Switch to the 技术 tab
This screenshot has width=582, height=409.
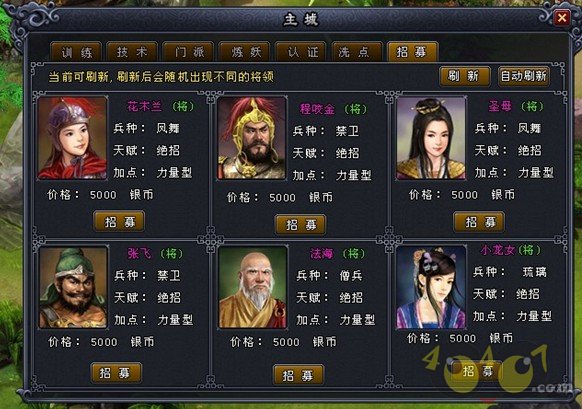pos(132,52)
